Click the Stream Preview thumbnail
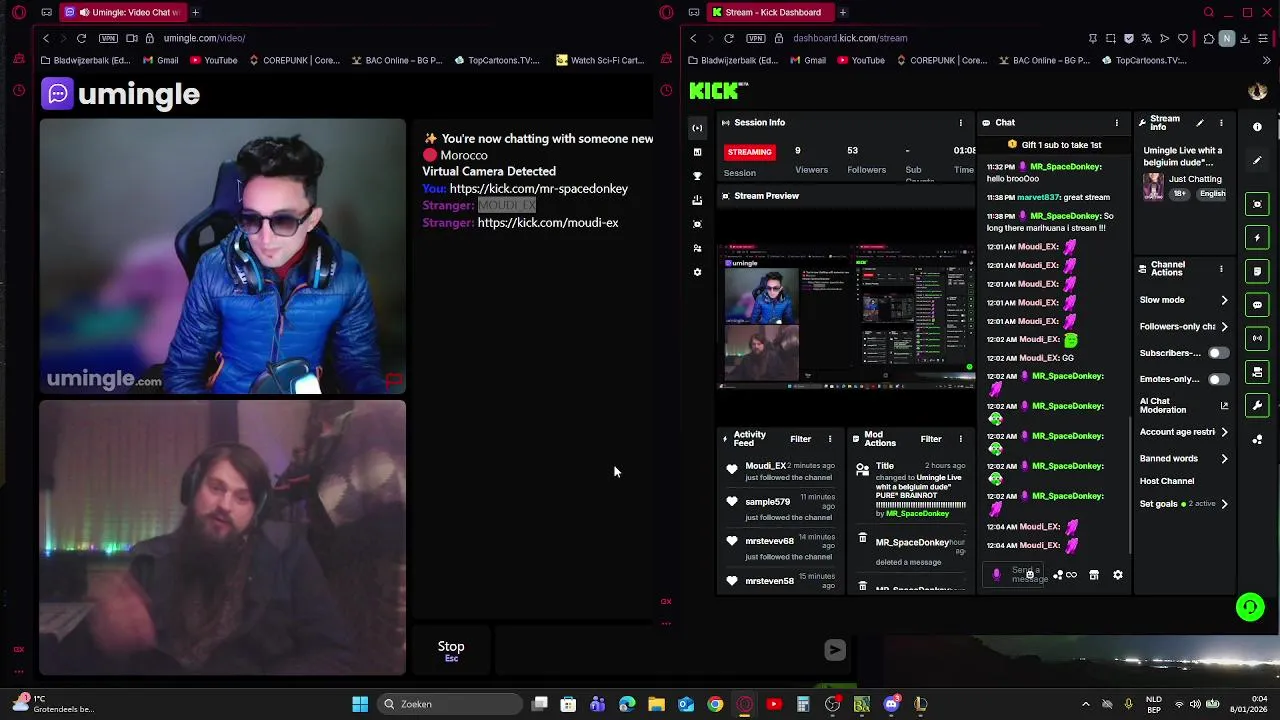The height and width of the screenshot is (720, 1280). pyautogui.click(x=847, y=315)
